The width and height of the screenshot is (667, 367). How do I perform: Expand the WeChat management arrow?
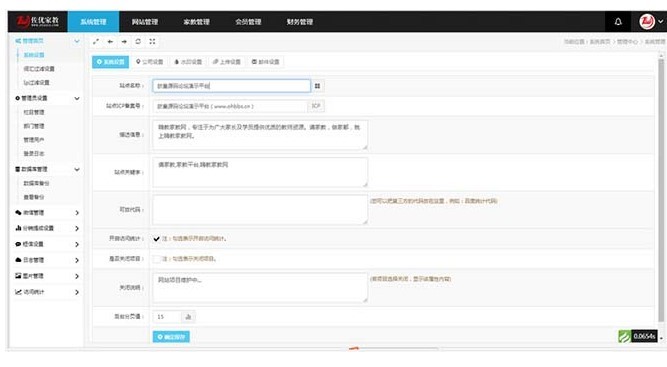[x=77, y=213]
